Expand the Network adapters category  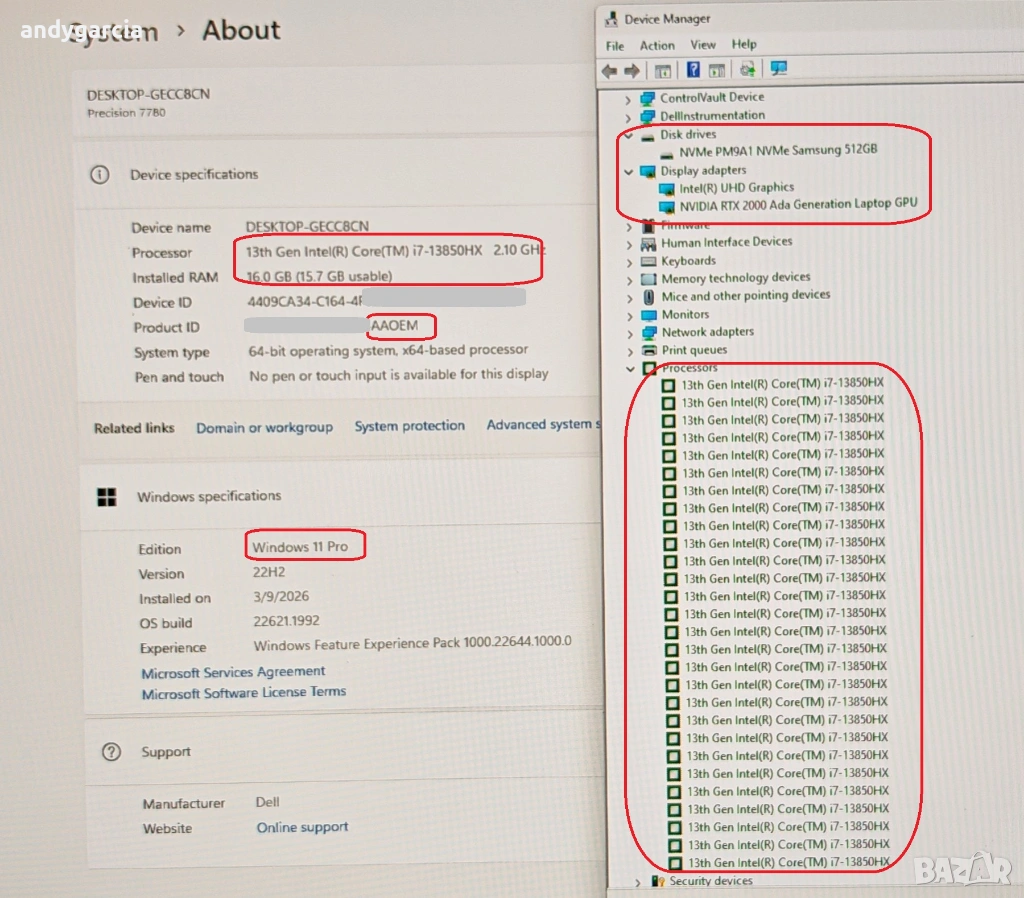click(629, 332)
